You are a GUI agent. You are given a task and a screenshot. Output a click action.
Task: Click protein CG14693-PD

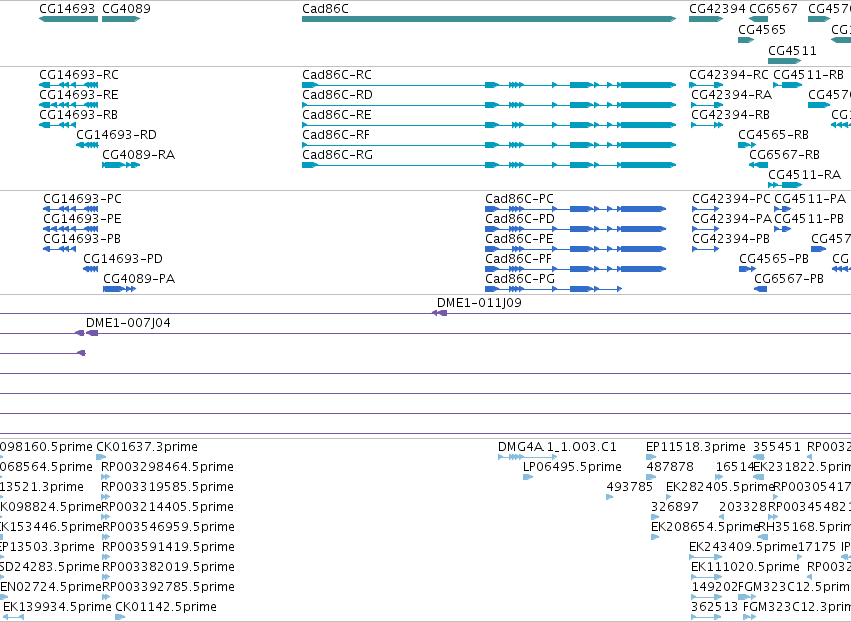coord(91,269)
